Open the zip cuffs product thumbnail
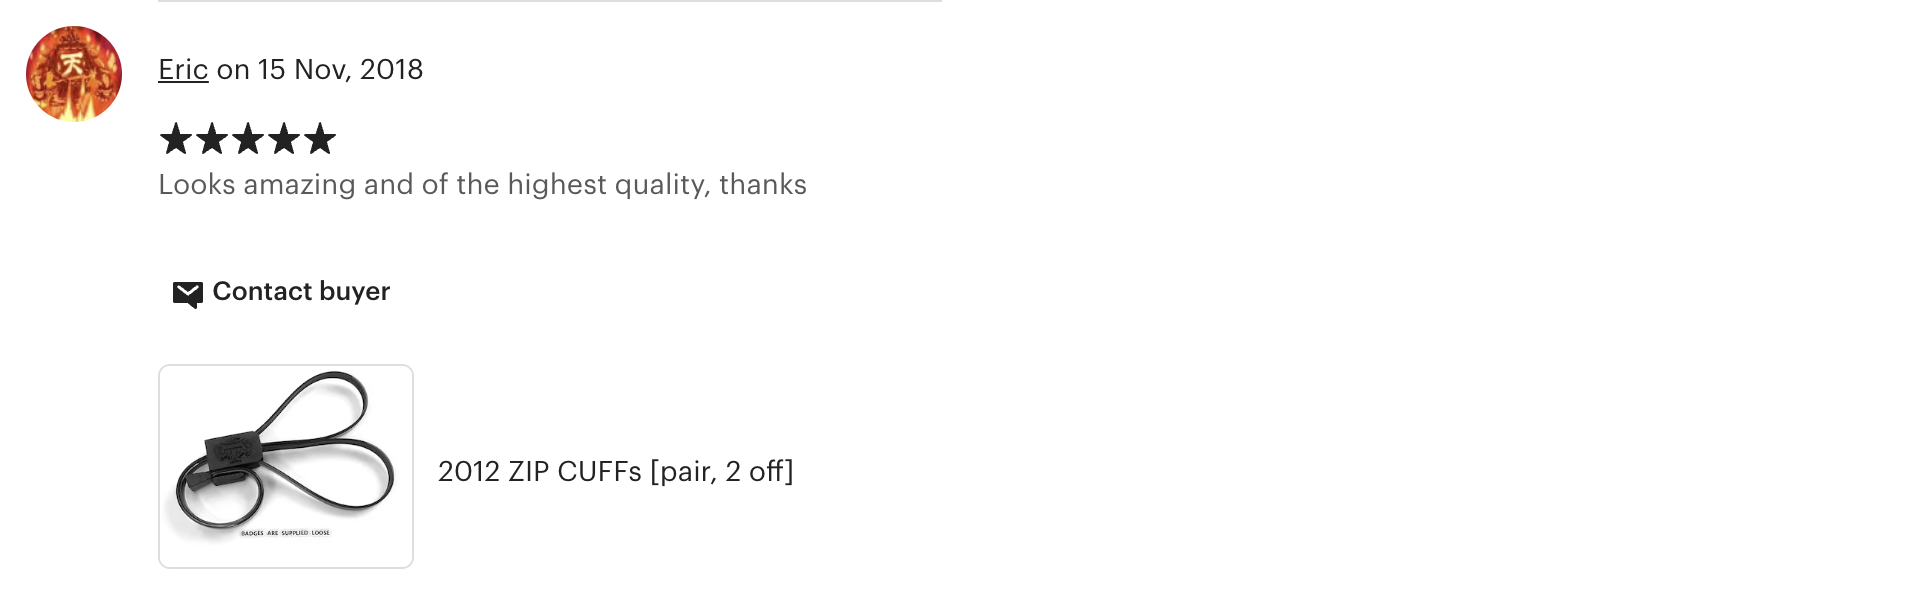The height and width of the screenshot is (600, 1920). click(286, 466)
